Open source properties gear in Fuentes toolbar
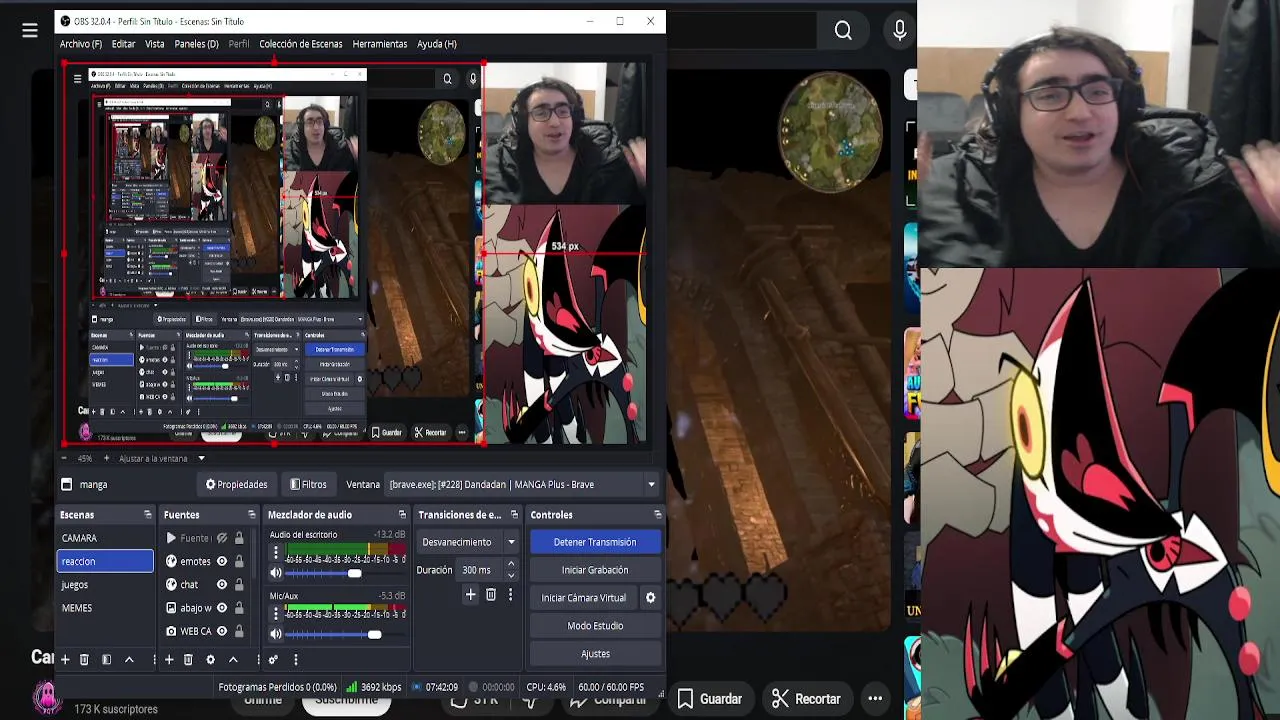 coord(210,660)
